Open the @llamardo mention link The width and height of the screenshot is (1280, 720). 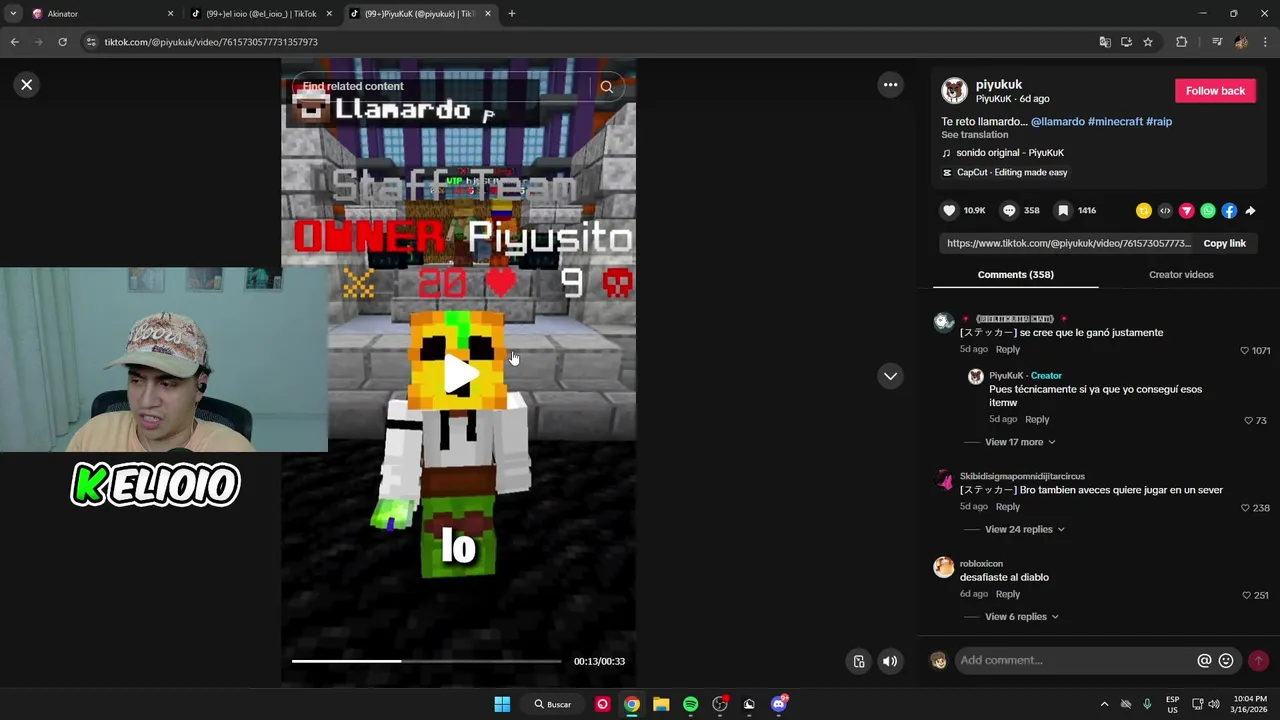pos(1057,122)
